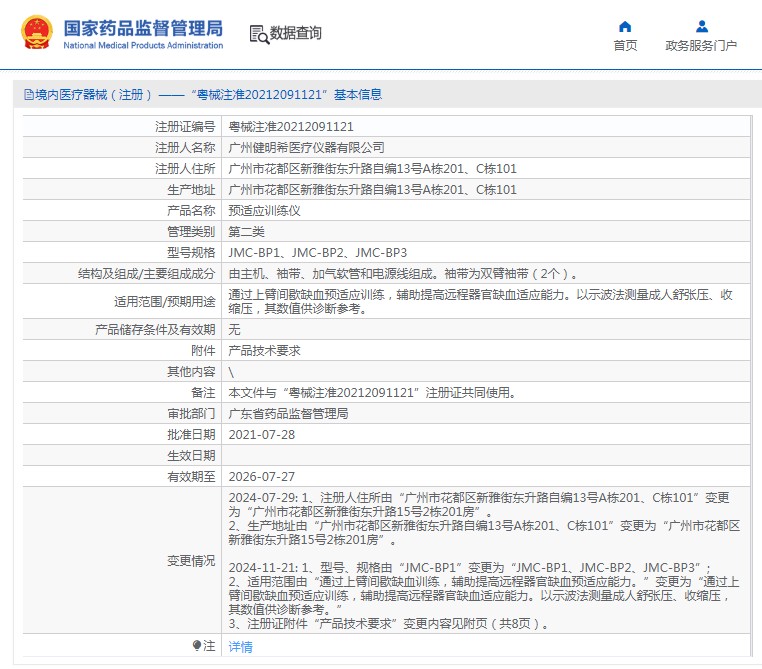Click the 其他内容 row label
This screenshot has height=669, width=762.
(191, 372)
